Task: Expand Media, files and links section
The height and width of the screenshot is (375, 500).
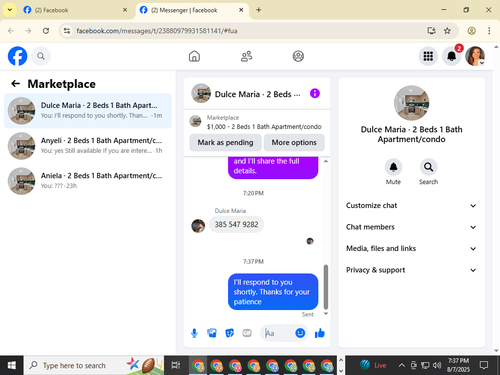Action: [x=411, y=248]
